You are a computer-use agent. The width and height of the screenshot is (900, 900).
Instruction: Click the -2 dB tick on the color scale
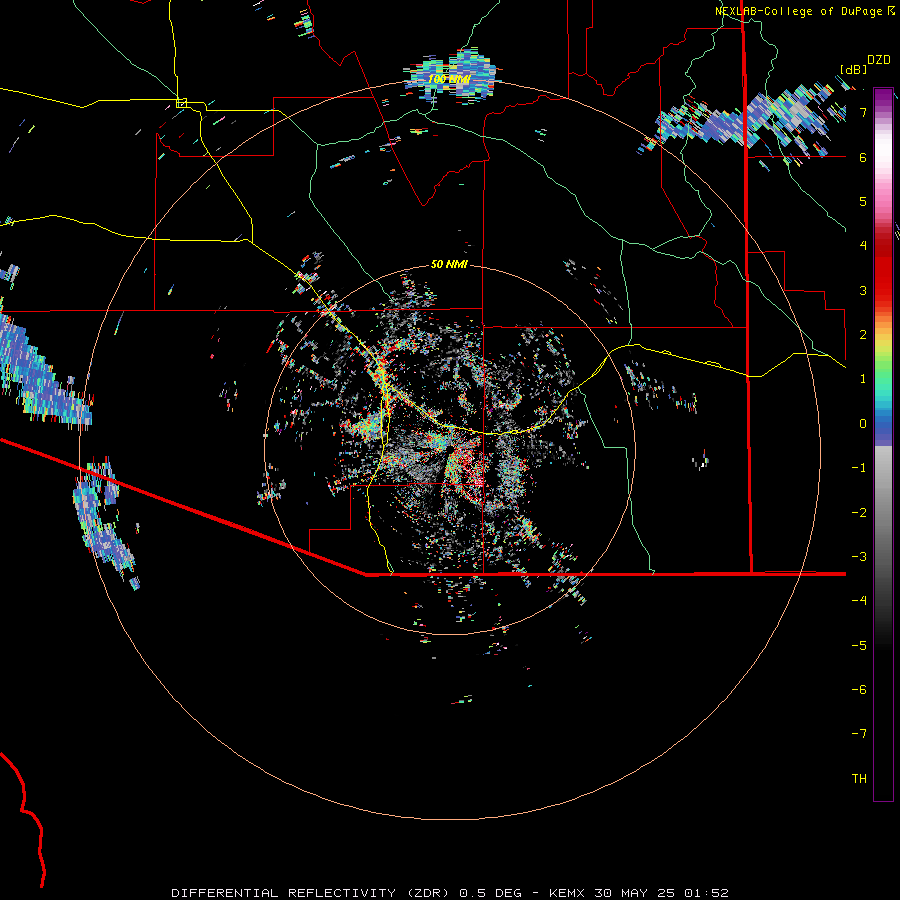(x=859, y=513)
